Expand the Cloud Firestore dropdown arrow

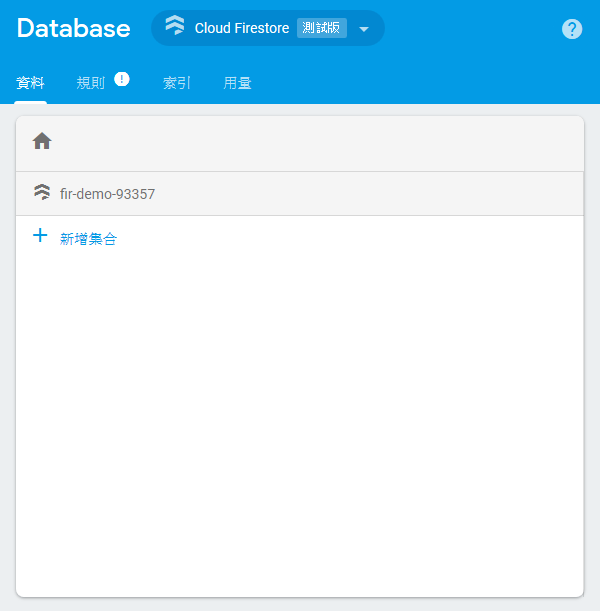364,29
